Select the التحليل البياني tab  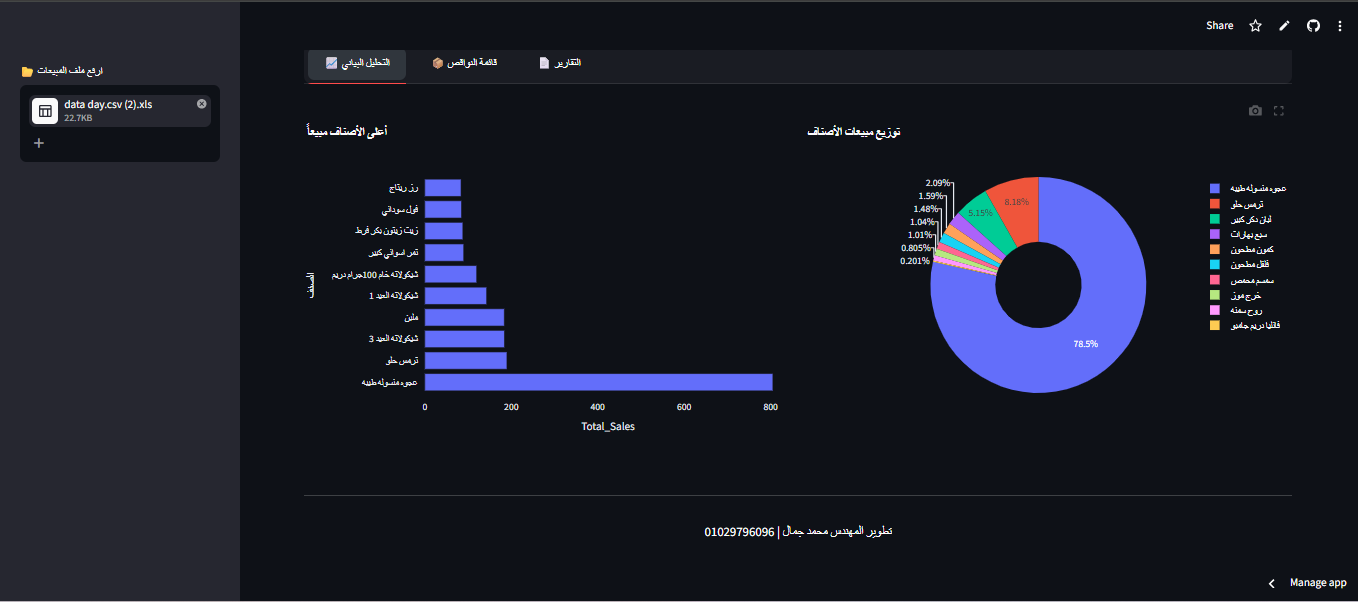tap(358, 63)
